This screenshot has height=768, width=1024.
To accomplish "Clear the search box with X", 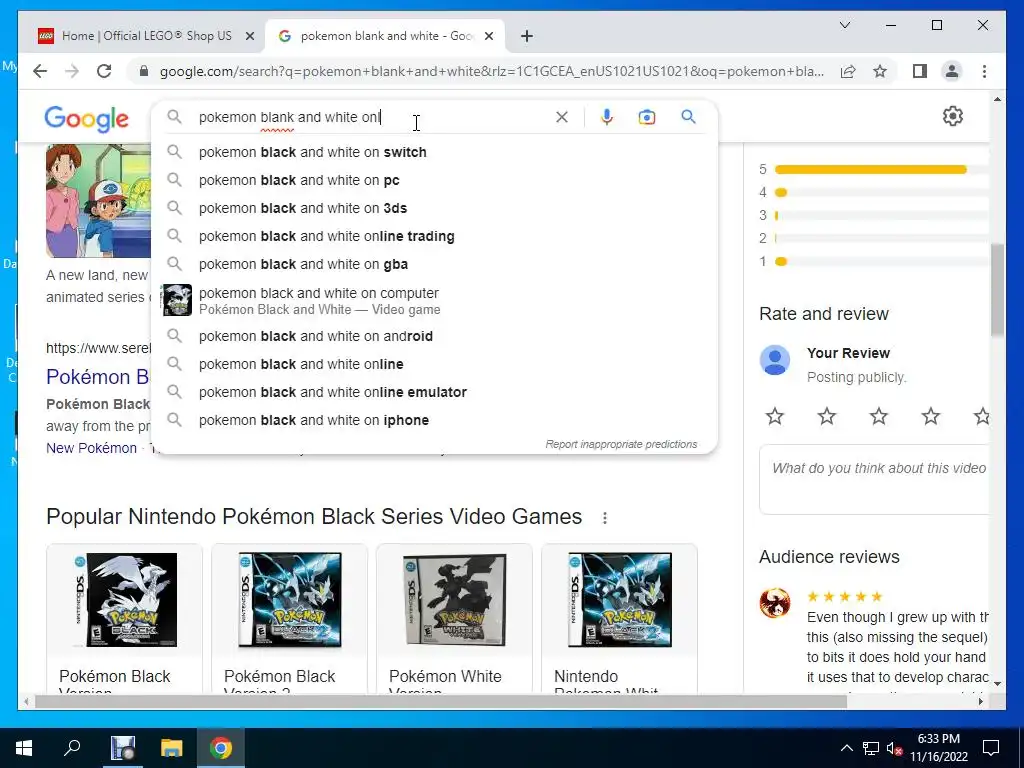I will (562, 117).
